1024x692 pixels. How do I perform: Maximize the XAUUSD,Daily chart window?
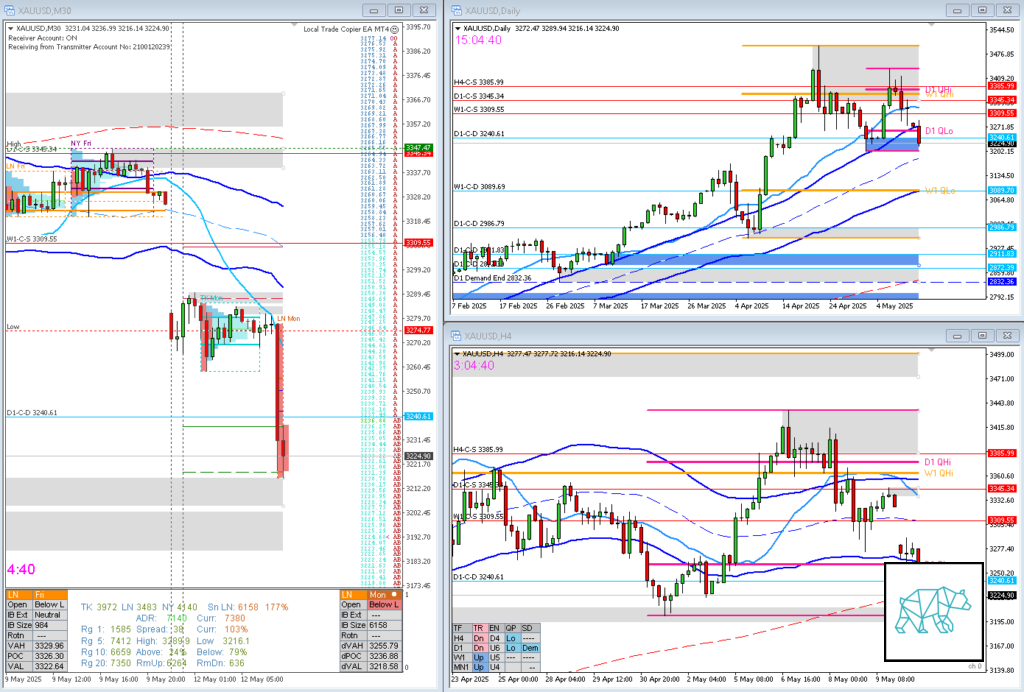pyautogui.click(x=982, y=10)
